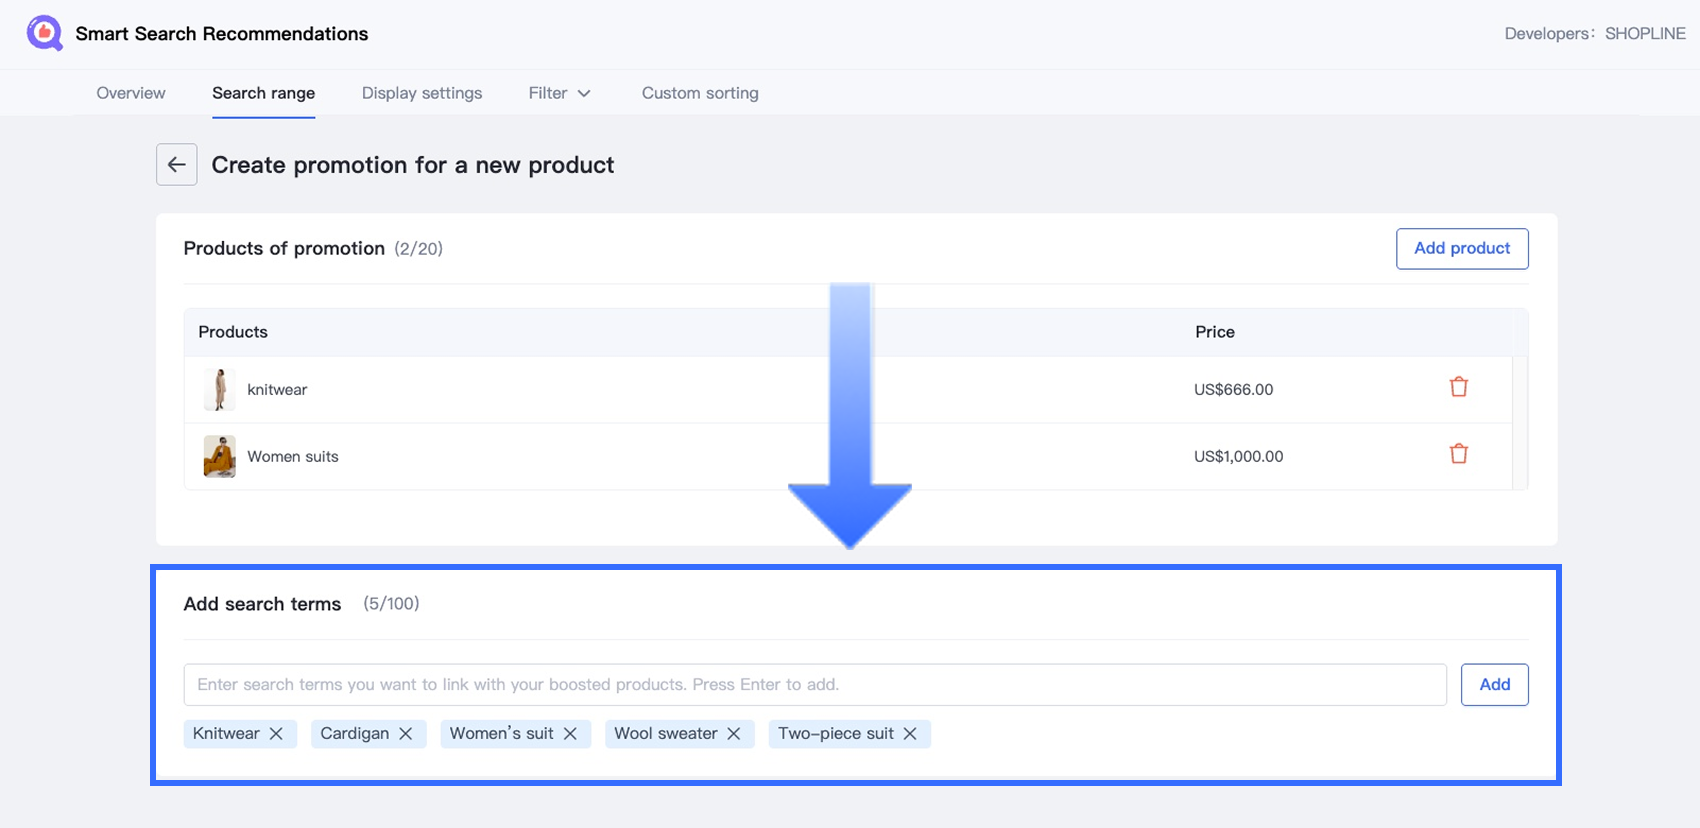Remove the Two-piece suit search term
This screenshot has width=1700, height=828.
click(910, 734)
